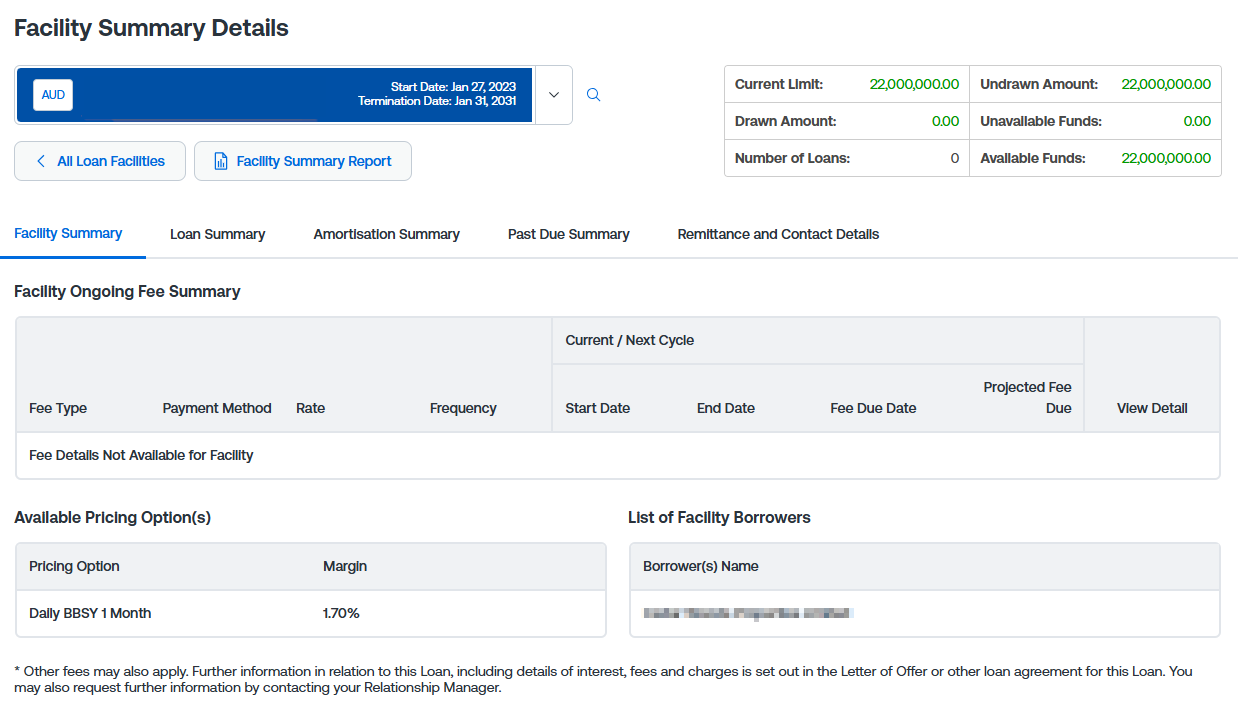
Task: Click the Projected Fee Due column header
Action: (1027, 397)
